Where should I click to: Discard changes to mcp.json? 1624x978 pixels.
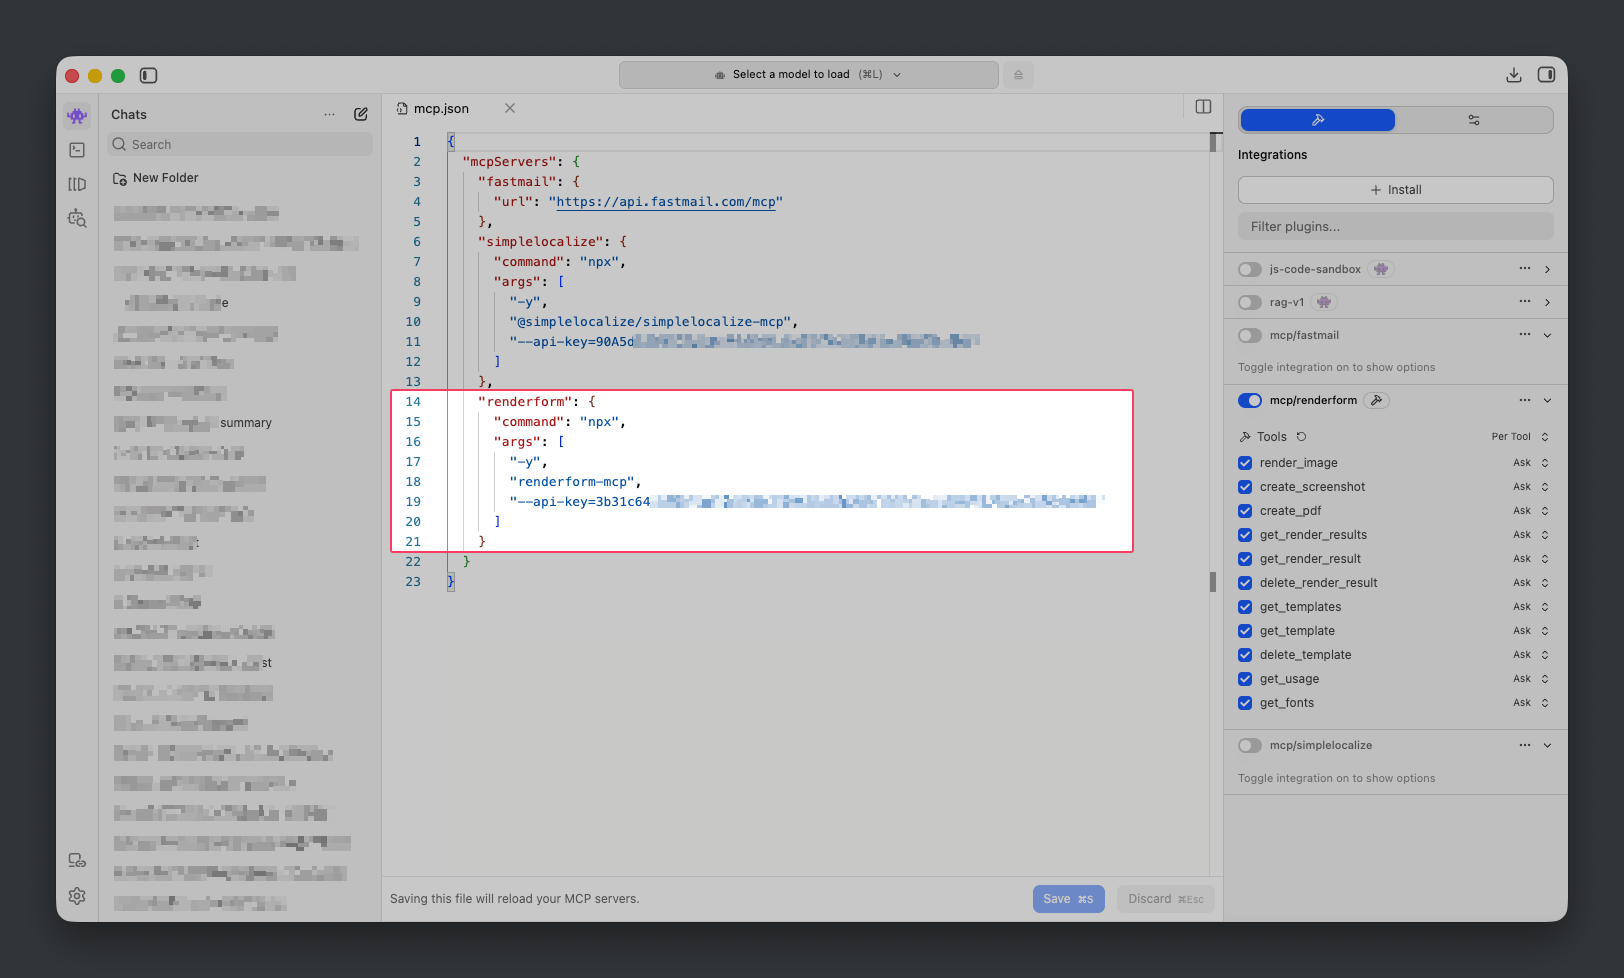[x=1166, y=899]
